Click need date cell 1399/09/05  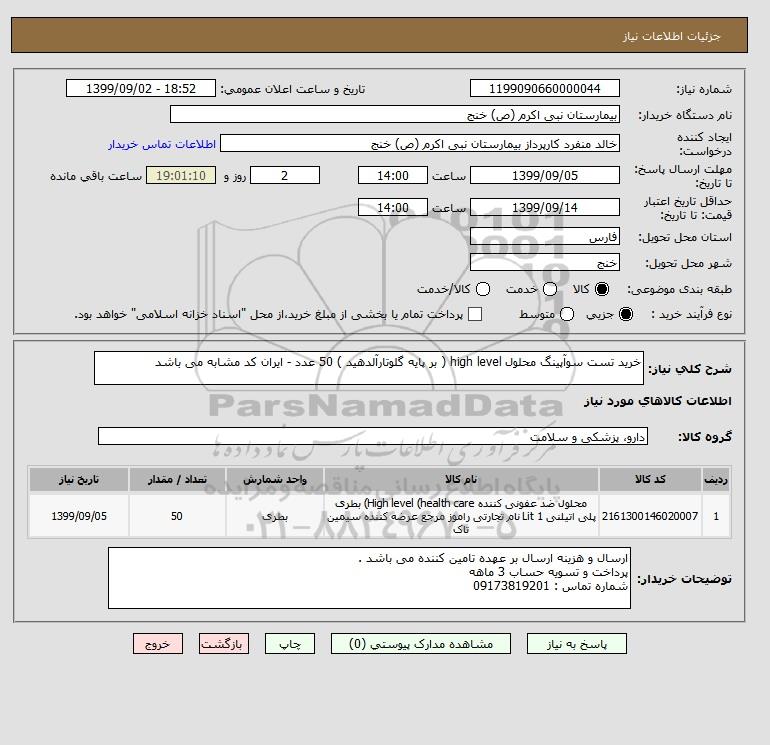point(79,516)
